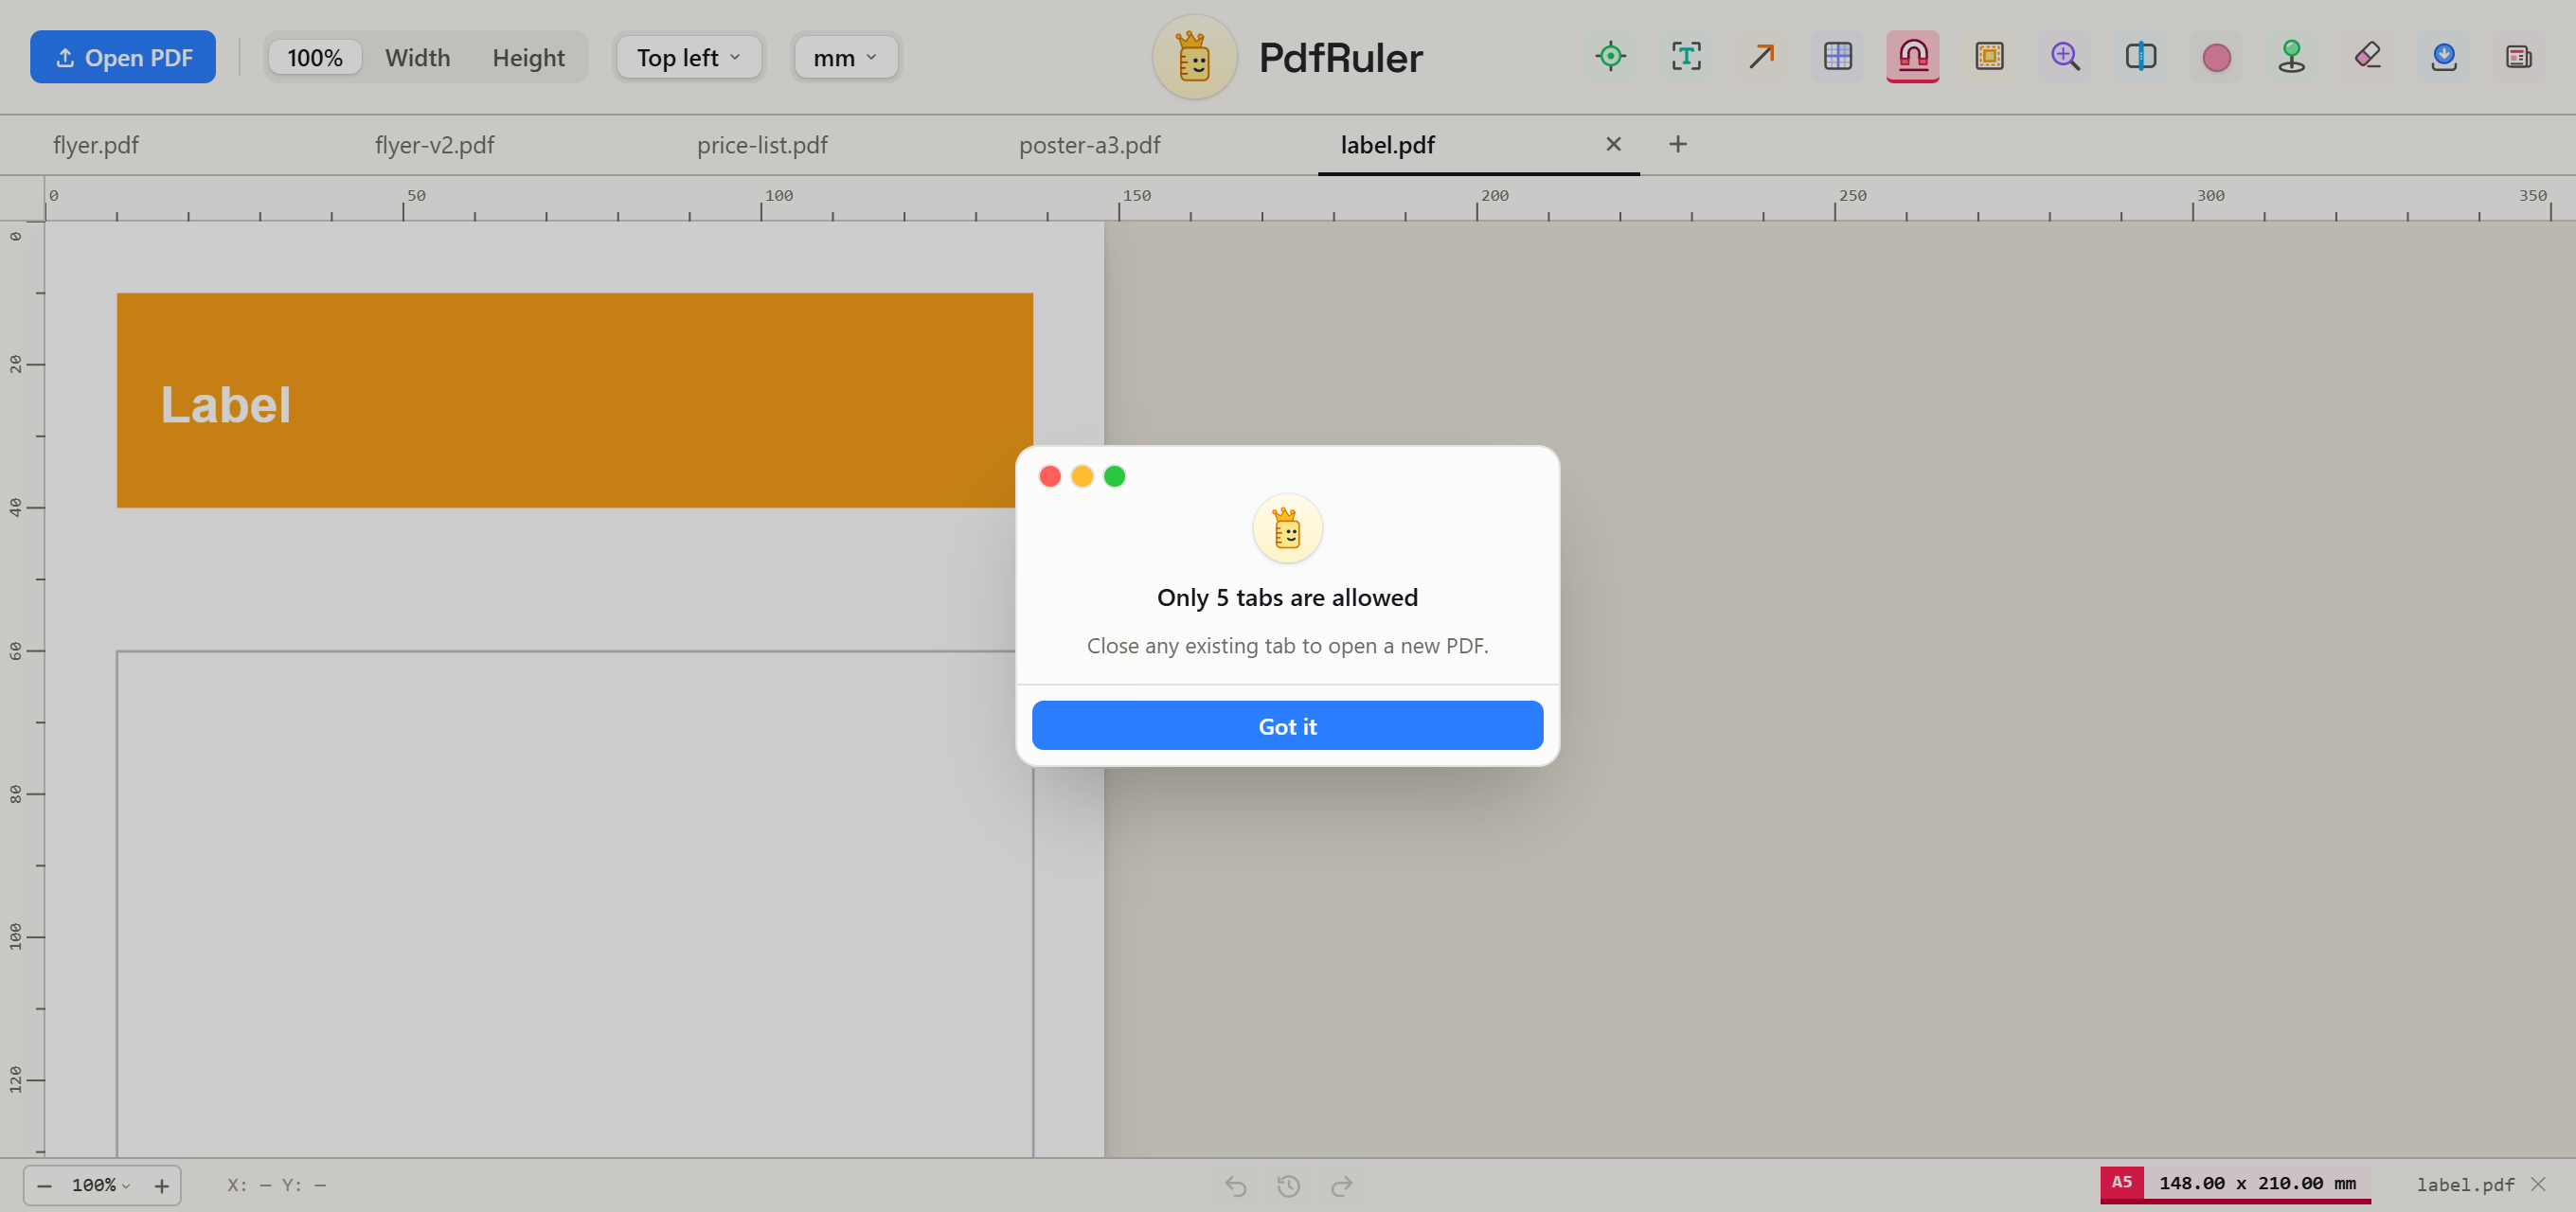
Task: Open the split compare view
Action: click(2141, 57)
